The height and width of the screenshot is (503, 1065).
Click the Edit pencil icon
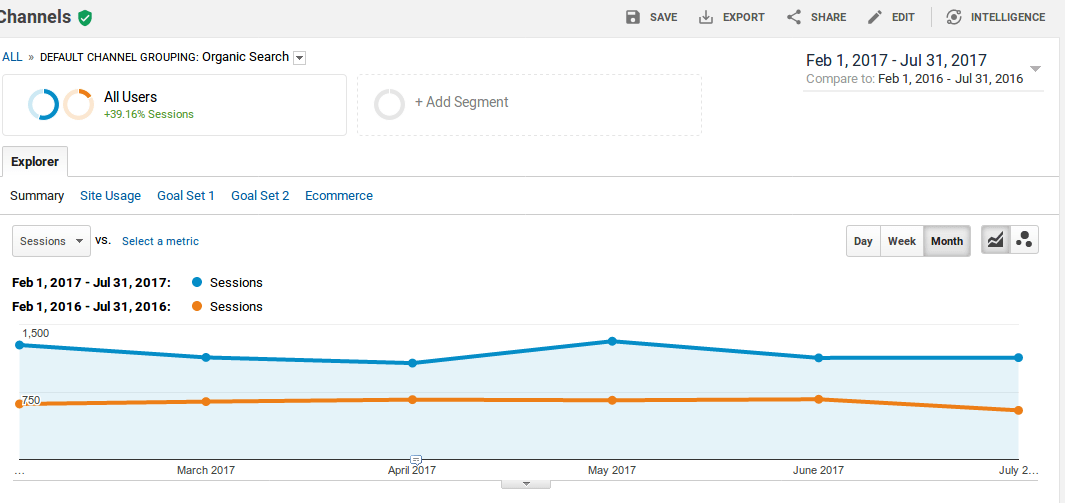[x=875, y=17]
